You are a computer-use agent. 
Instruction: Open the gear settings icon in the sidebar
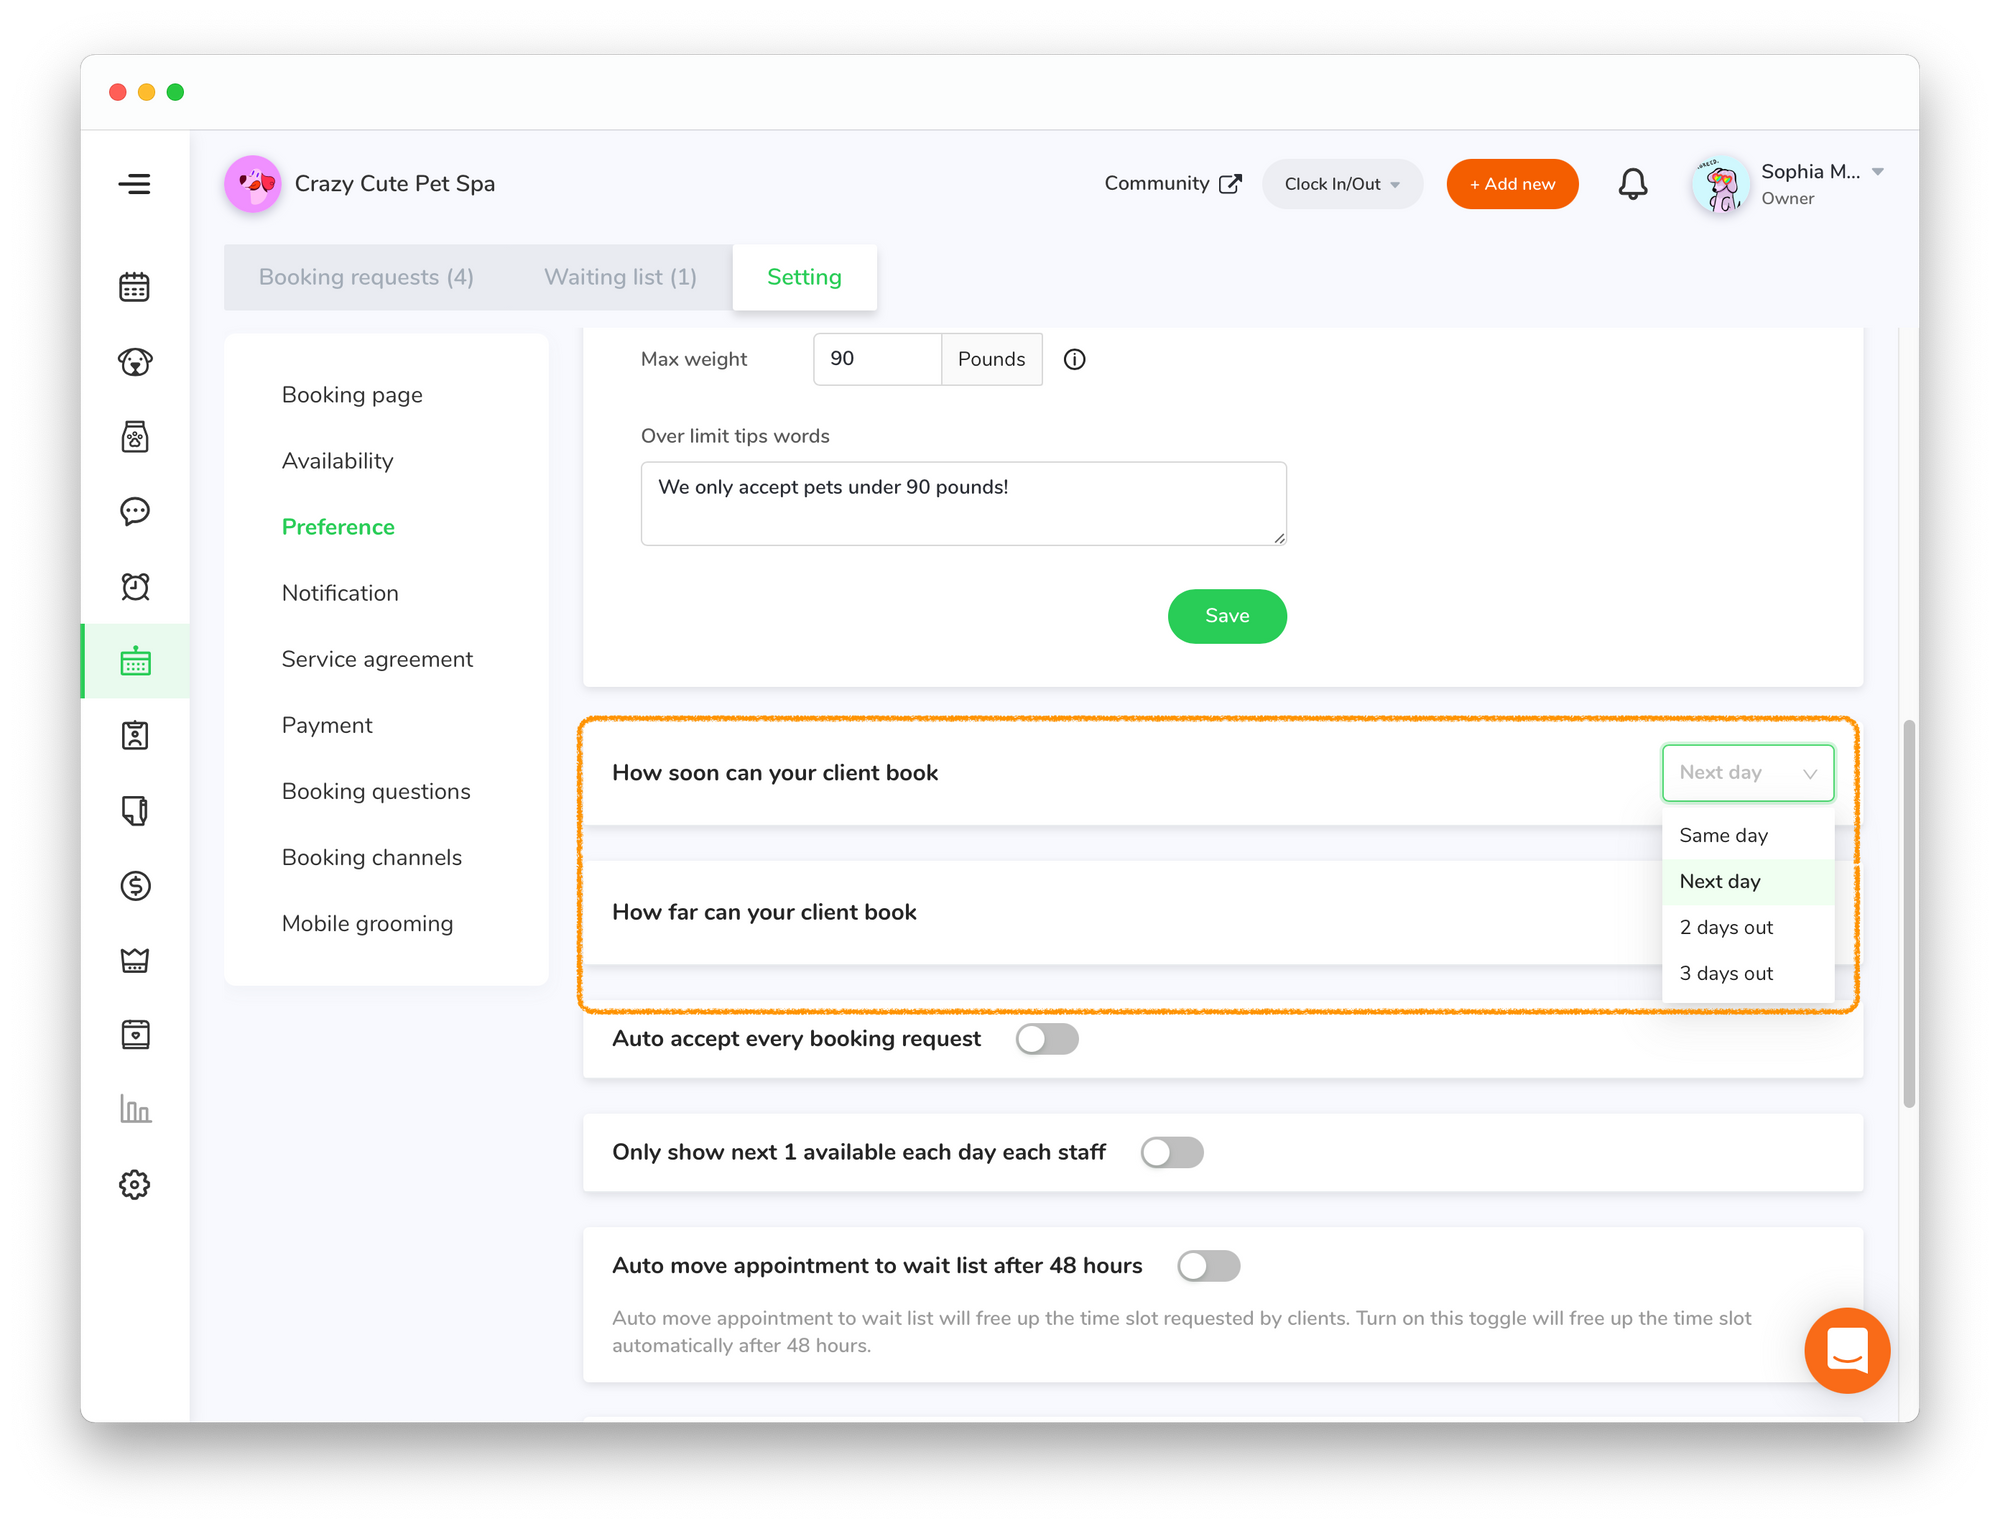click(134, 1184)
